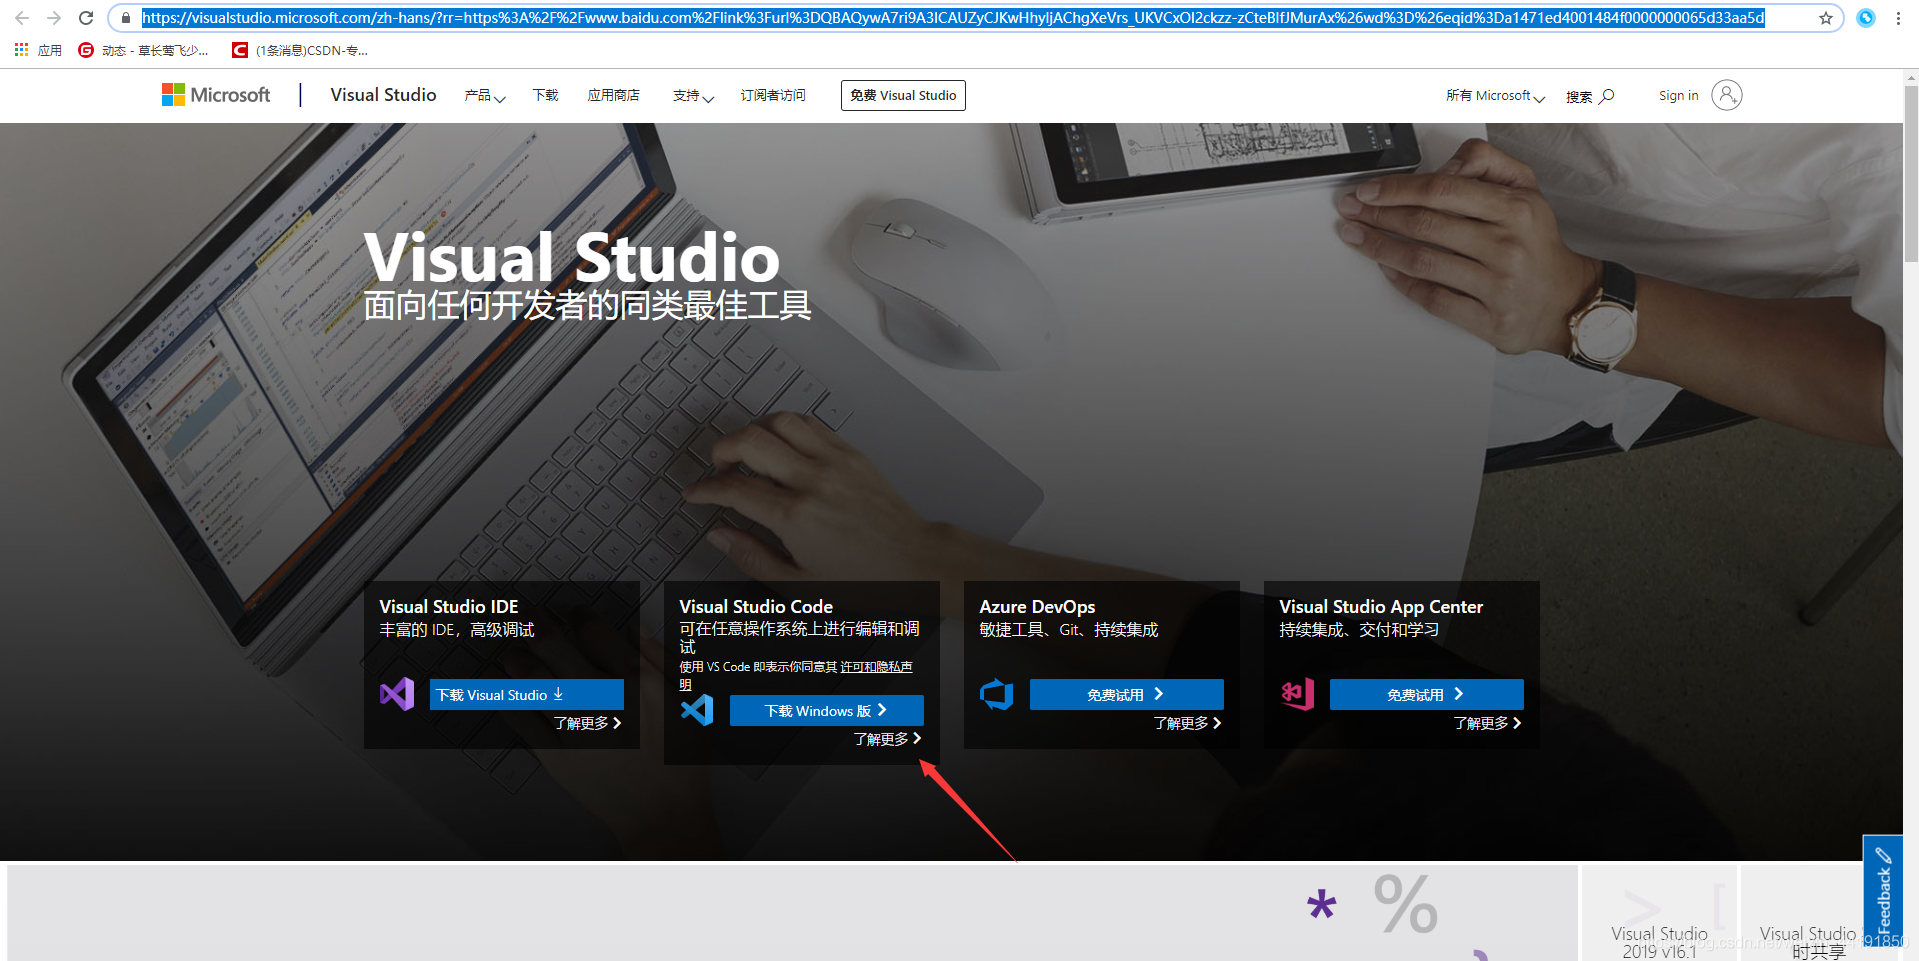Click App Center 免费试用 button
Screen dimensions: 1919x961
(1427, 694)
